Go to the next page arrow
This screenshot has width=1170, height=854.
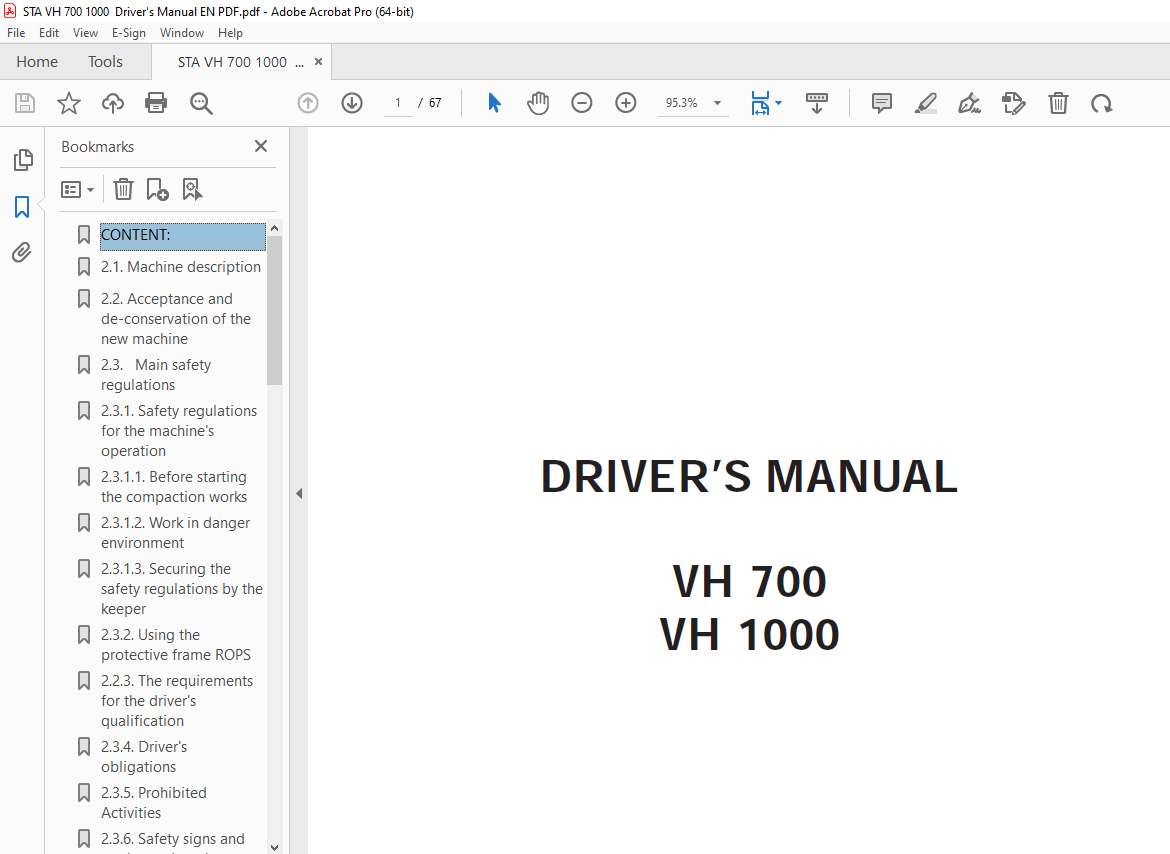point(351,103)
